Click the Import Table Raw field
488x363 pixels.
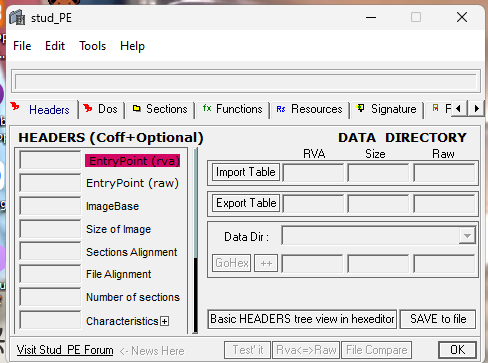(444, 173)
